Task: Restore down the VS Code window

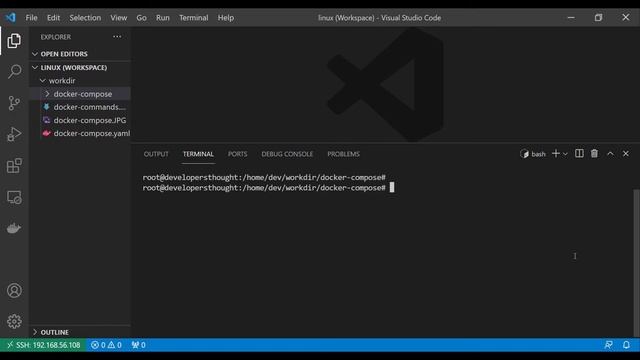Action: (x=598, y=18)
